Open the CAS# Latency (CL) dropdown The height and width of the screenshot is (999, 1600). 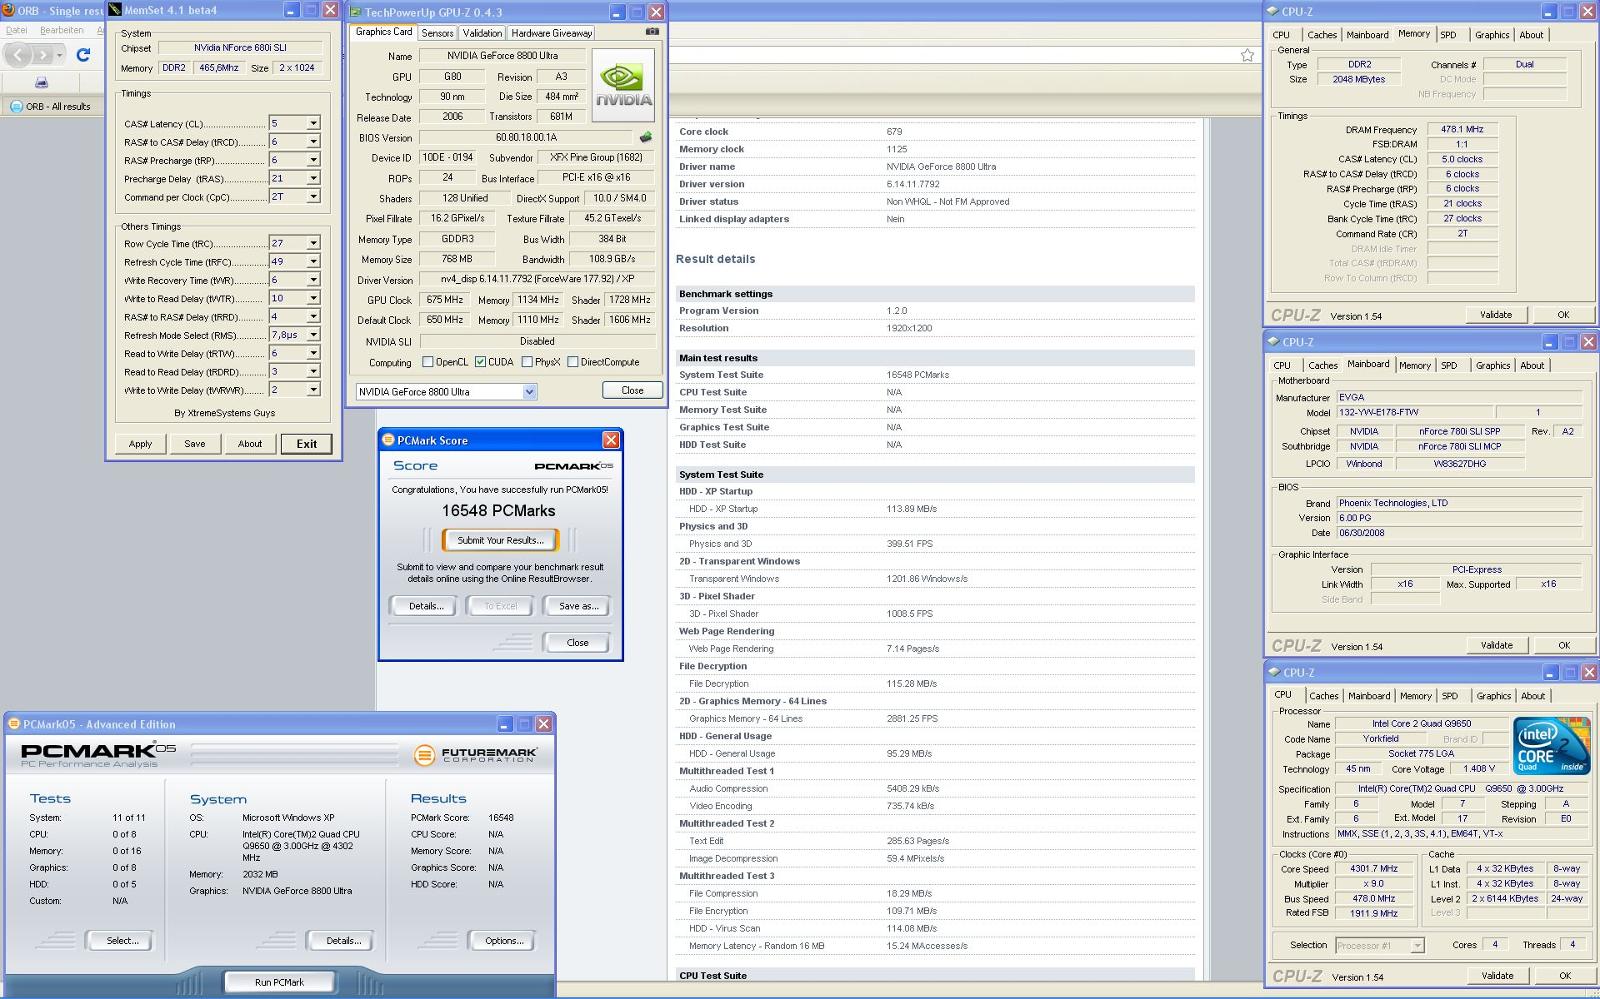(313, 124)
